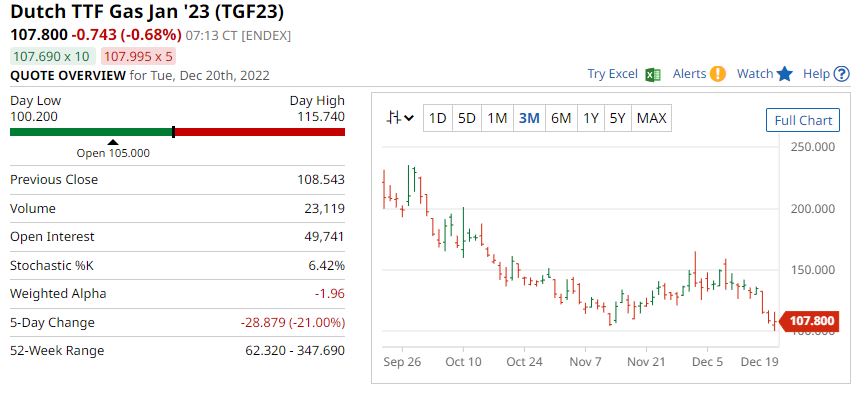The image size is (865, 404).
Task: Select the 1D chart period
Action: pos(437,118)
